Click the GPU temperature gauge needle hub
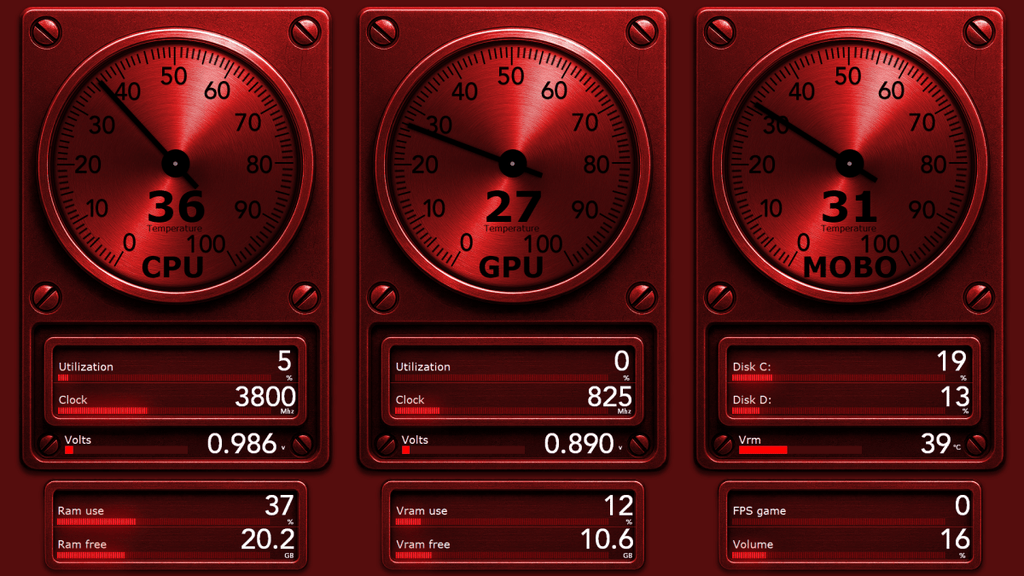 tap(512, 161)
